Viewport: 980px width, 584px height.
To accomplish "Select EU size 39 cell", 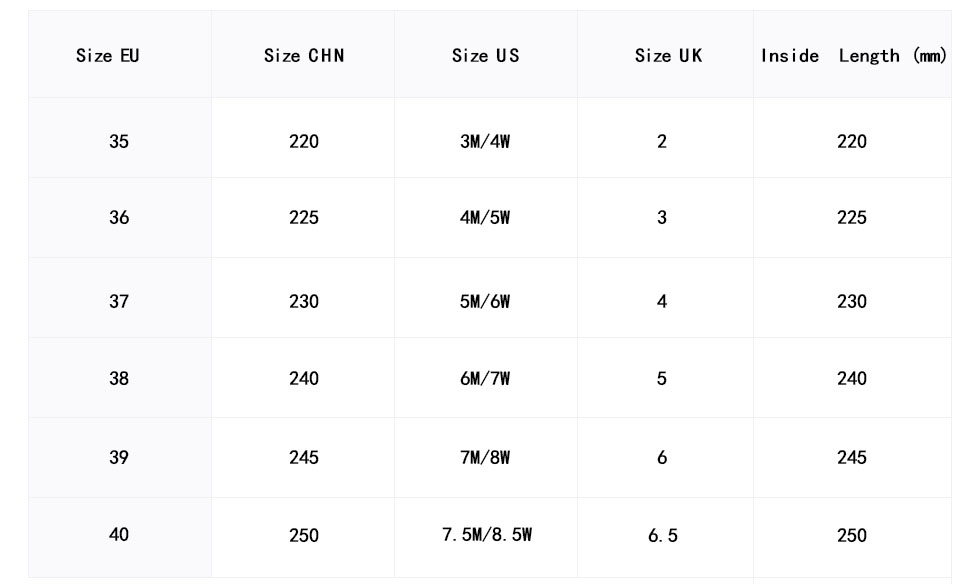I will click(119, 457).
